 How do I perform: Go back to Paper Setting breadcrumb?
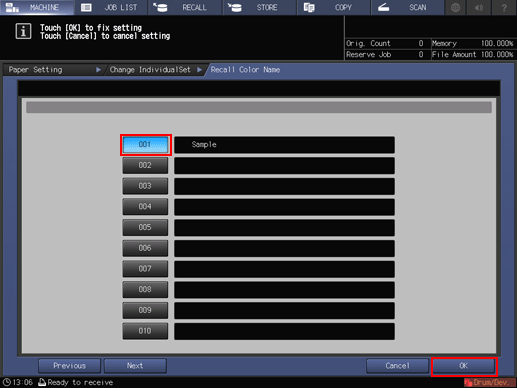pos(54,70)
